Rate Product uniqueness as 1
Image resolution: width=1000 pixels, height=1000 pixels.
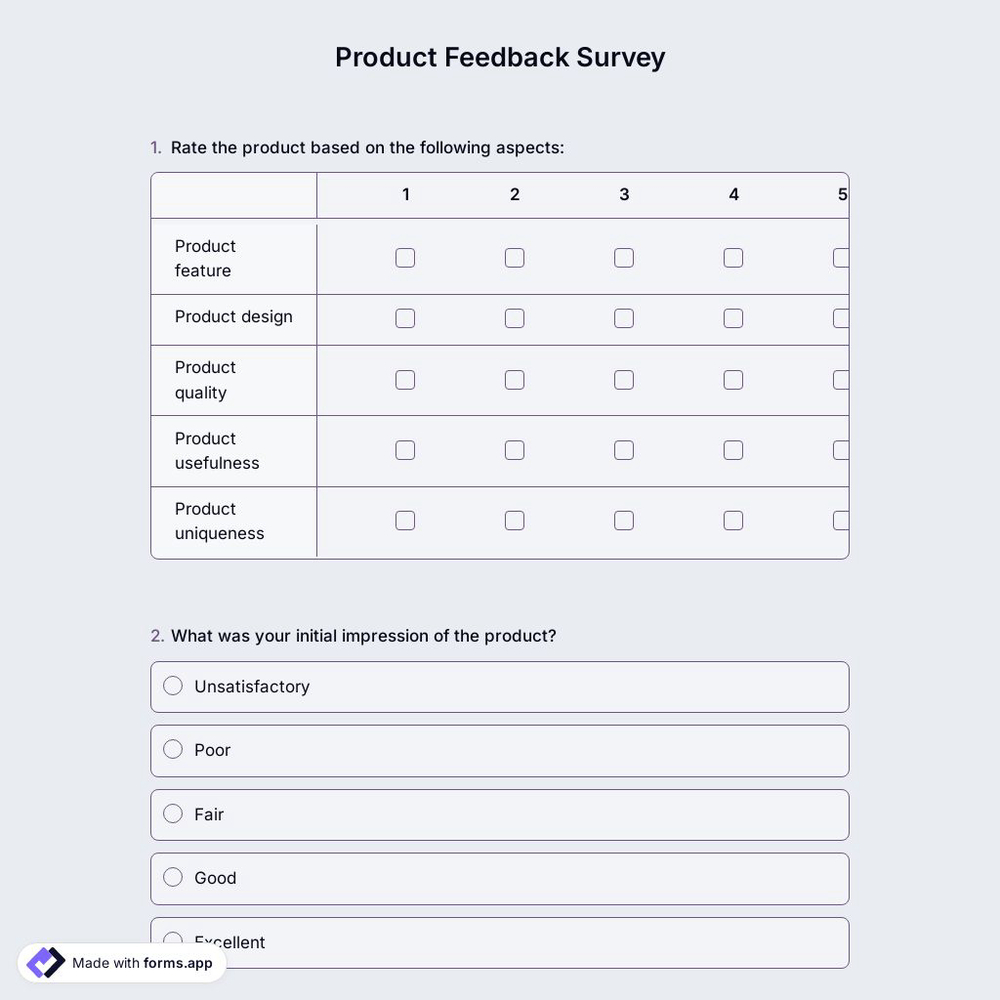(405, 520)
